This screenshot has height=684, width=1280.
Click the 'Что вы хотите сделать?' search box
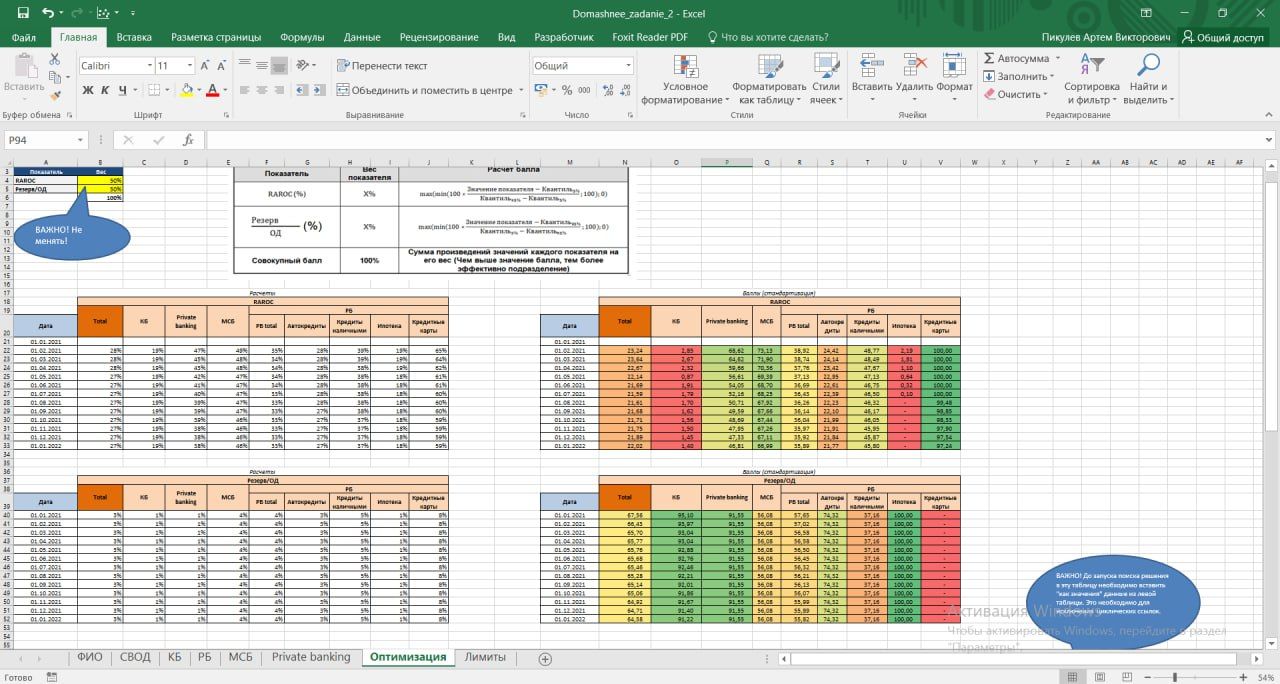[x=768, y=37]
